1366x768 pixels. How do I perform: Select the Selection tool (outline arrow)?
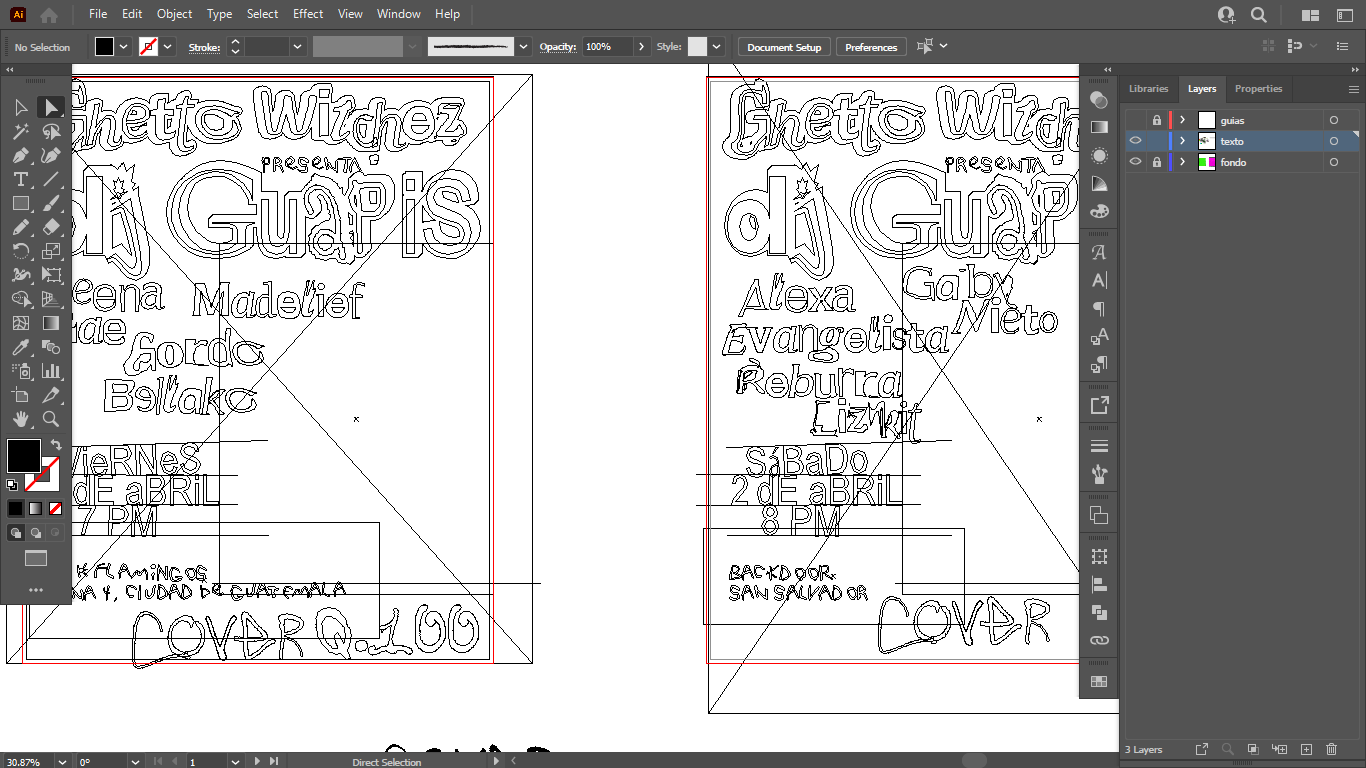[x=20, y=107]
